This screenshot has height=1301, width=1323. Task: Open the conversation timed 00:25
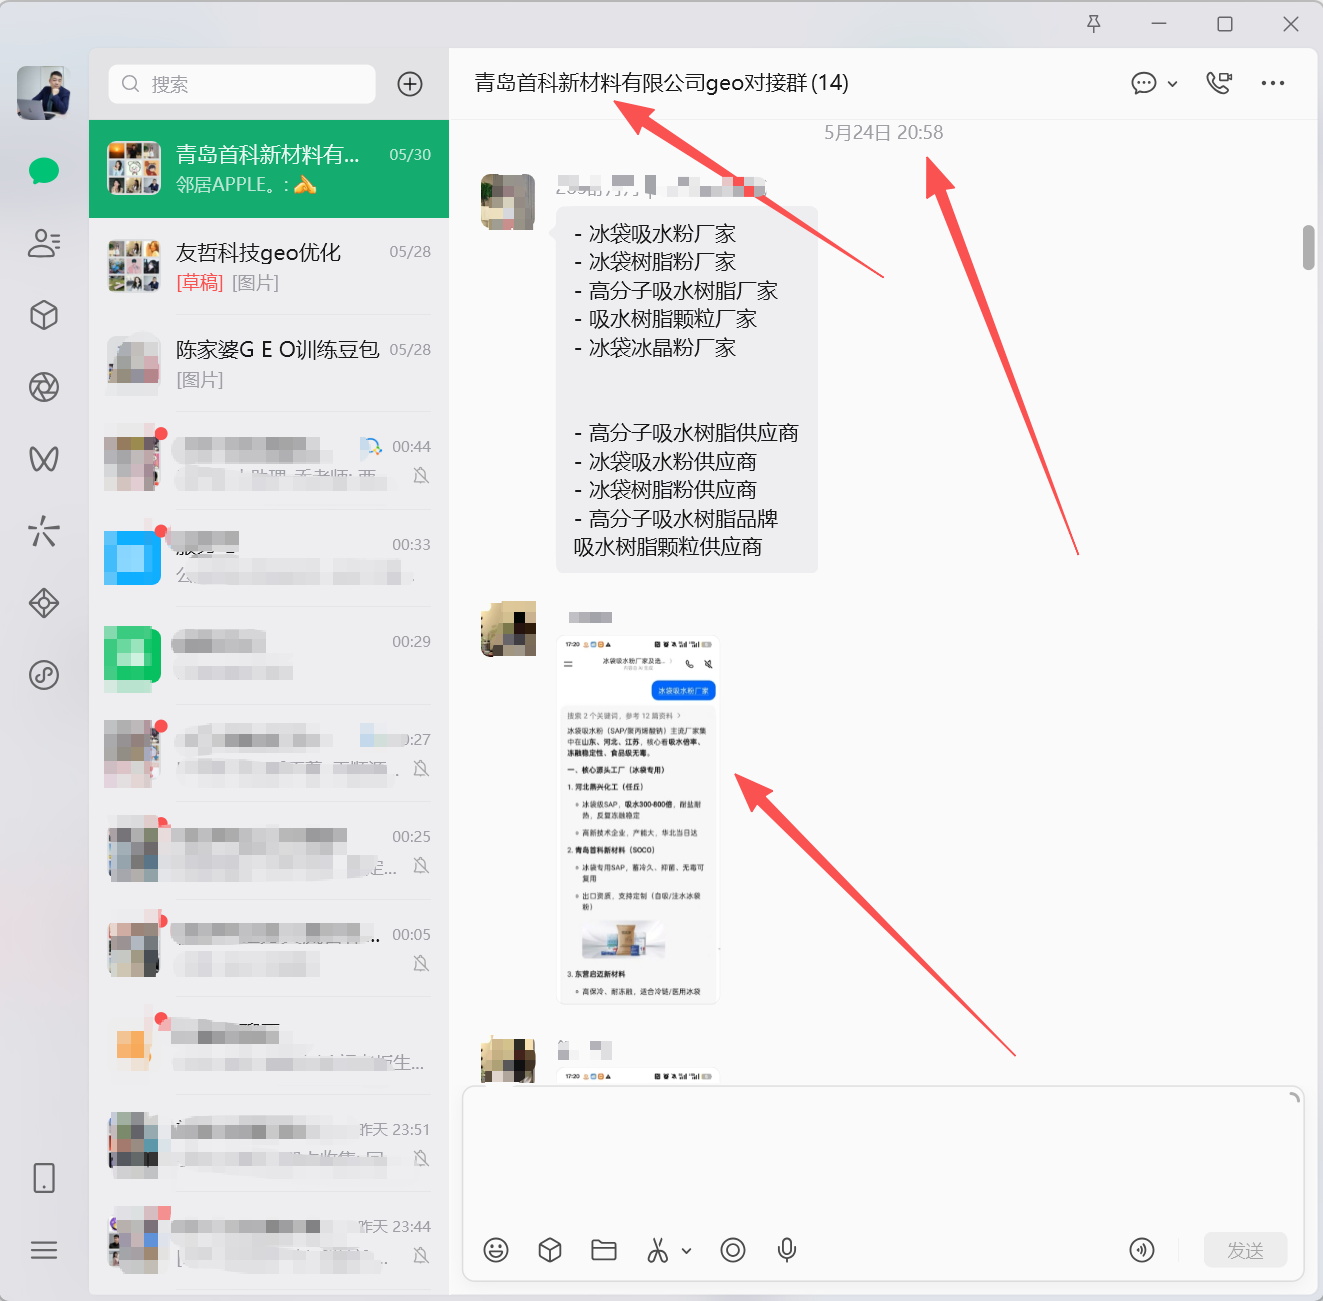(269, 851)
